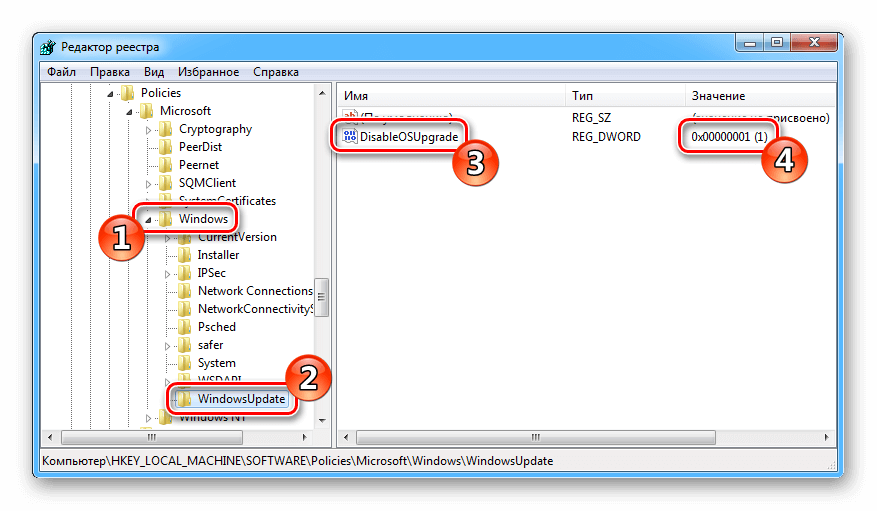This screenshot has height=511, width=877.
Task: Click the Psched folder icon
Action: pos(185,327)
